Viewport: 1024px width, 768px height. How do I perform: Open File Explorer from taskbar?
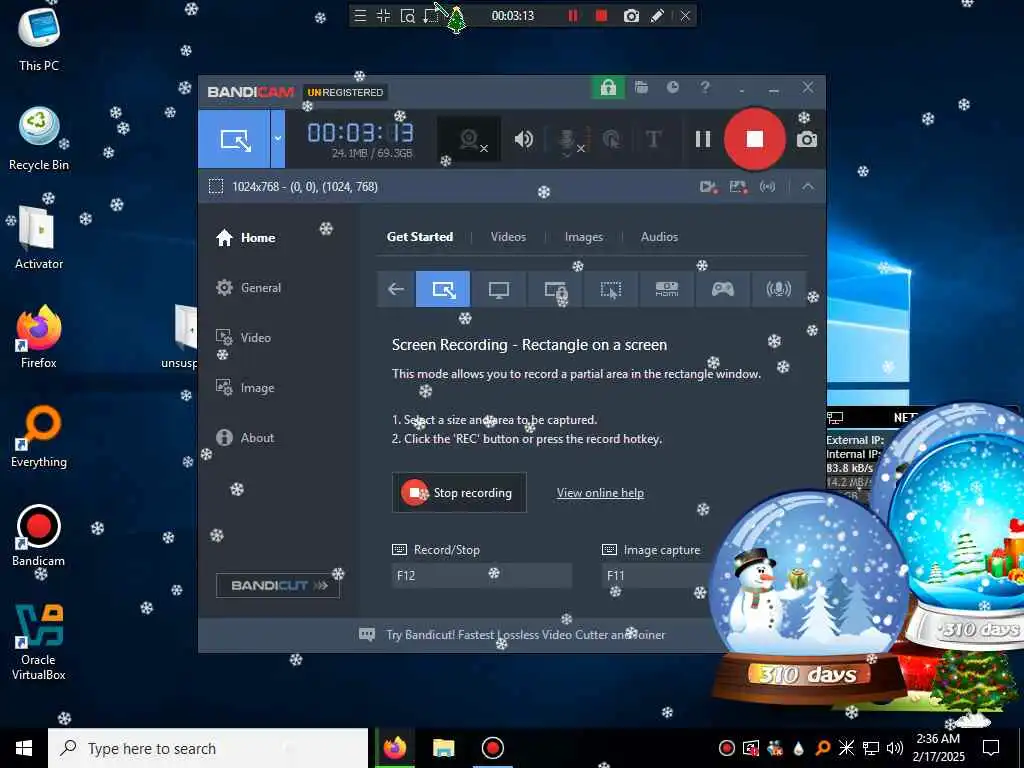[x=443, y=748]
